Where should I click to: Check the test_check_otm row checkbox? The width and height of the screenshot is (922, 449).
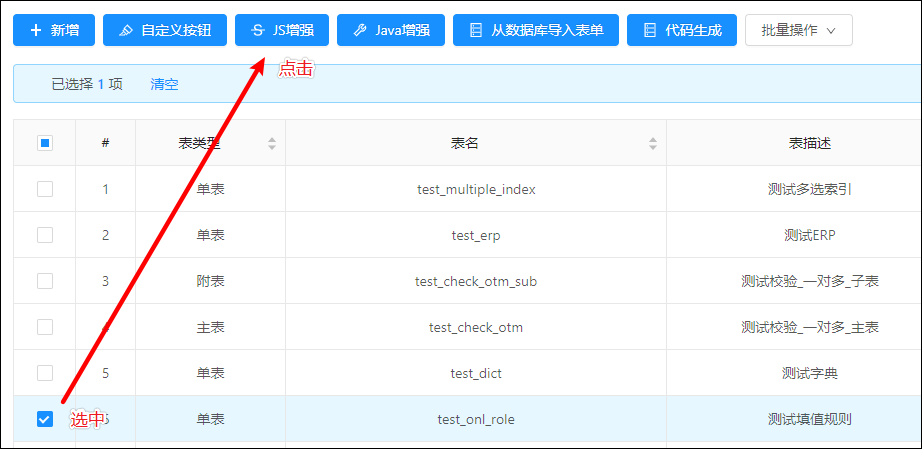45,327
